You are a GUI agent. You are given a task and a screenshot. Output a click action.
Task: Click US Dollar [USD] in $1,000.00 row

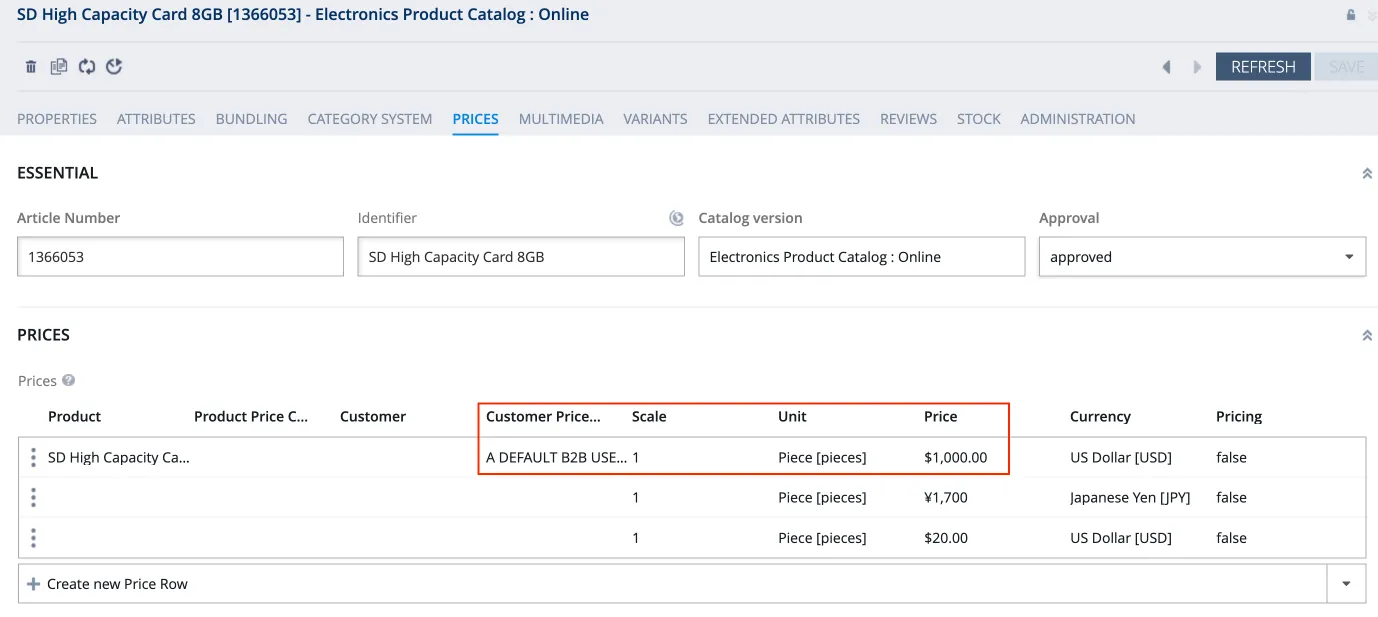click(x=1121, y=457)
